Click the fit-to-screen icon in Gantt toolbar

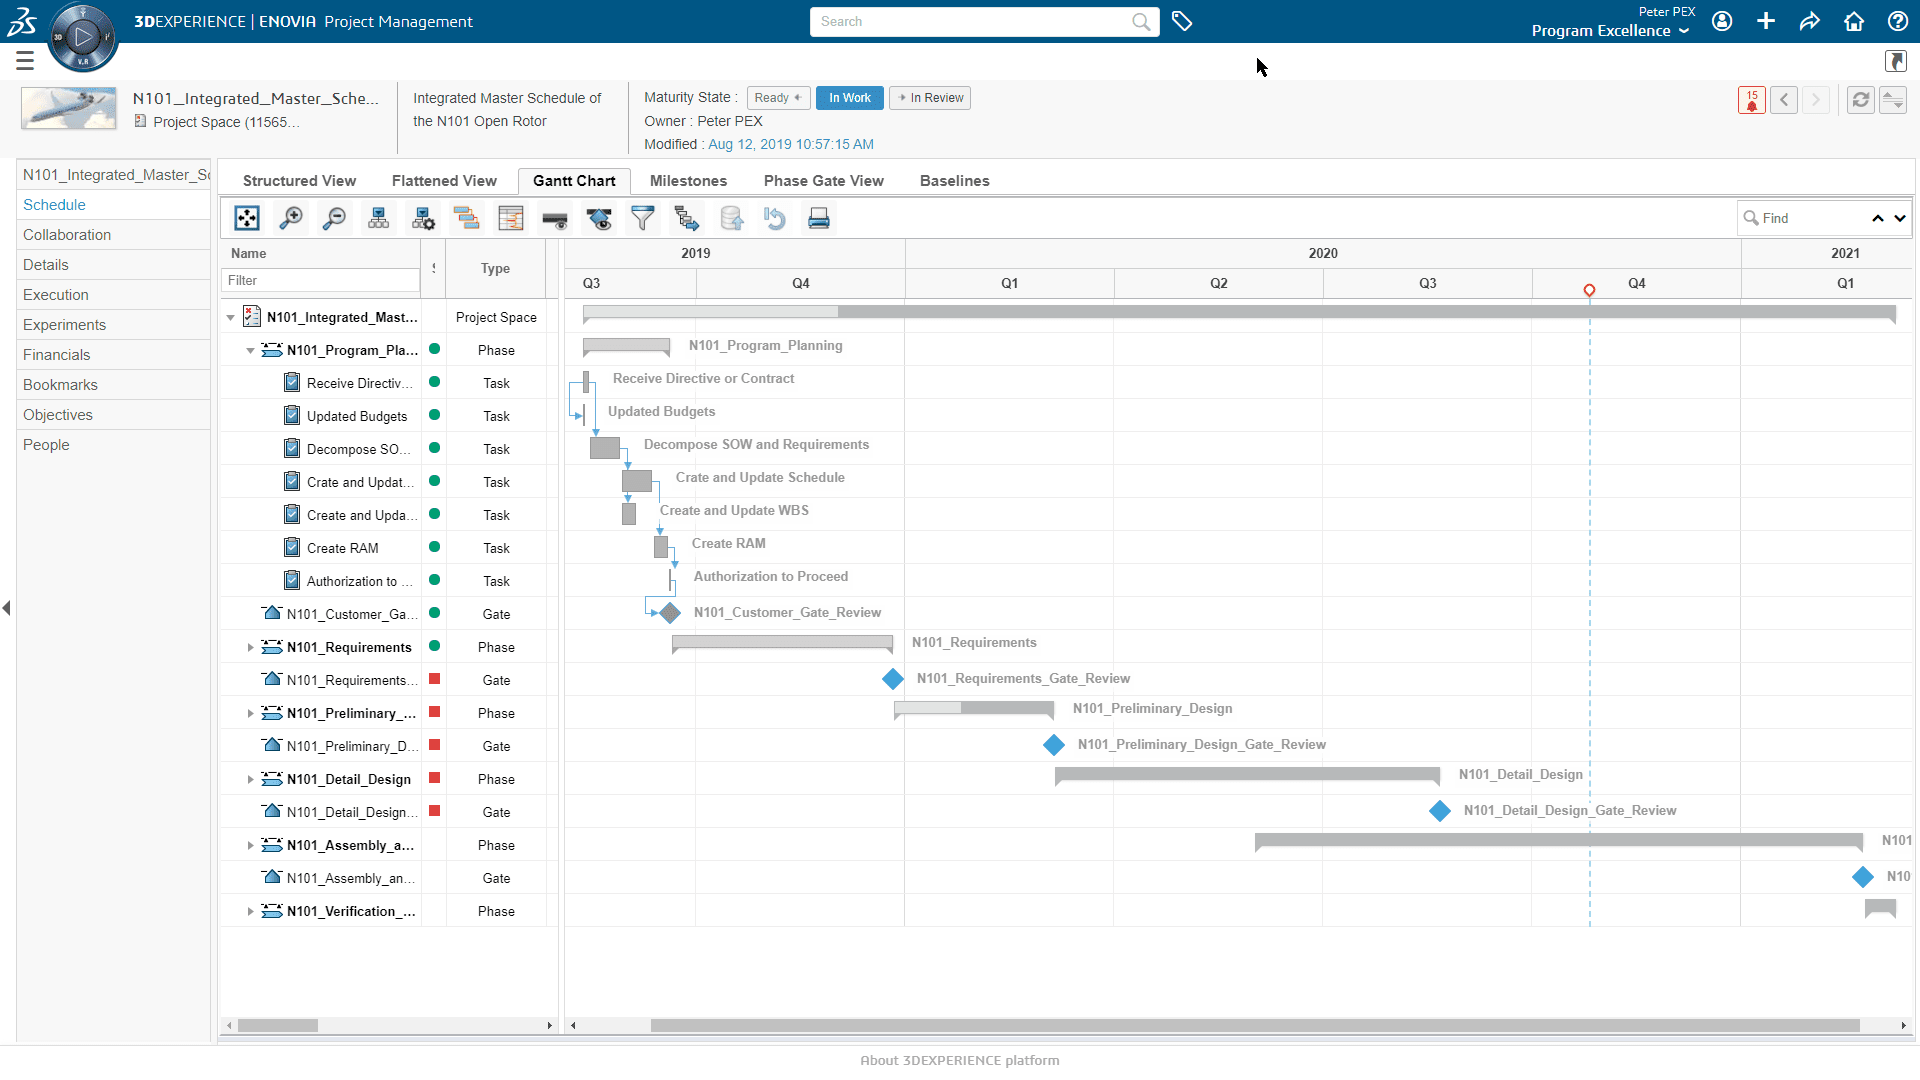coord(247,218)
